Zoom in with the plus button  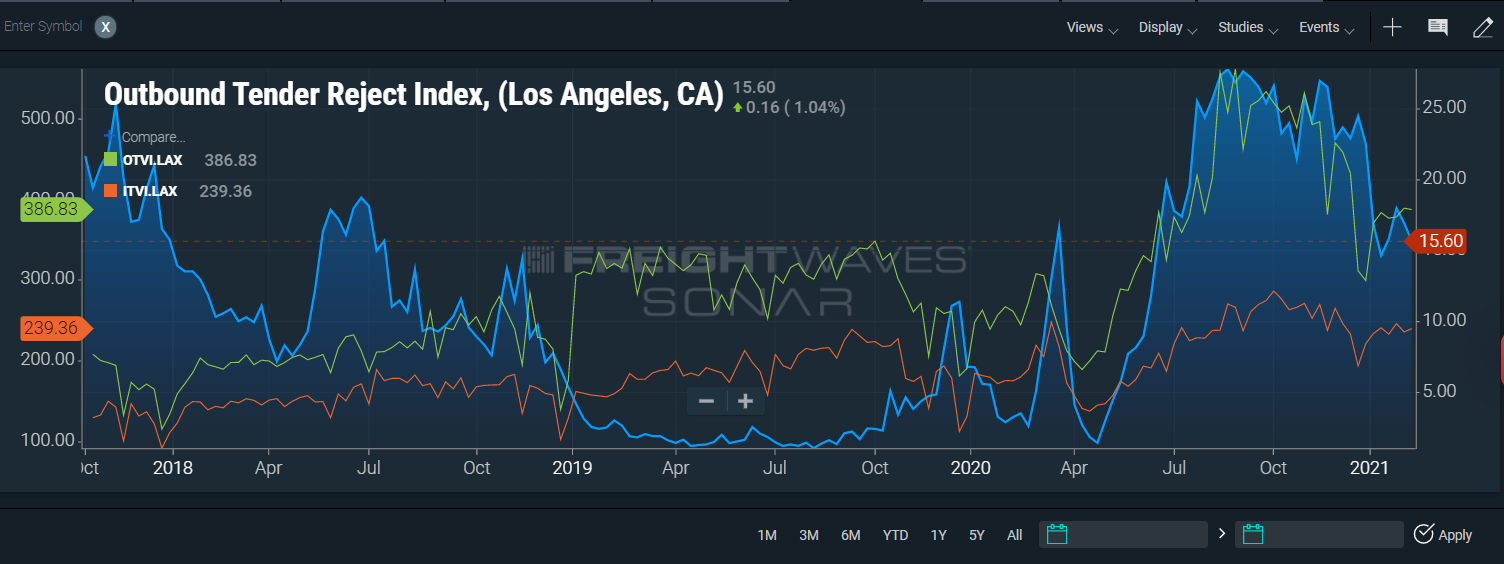coord(745,401)
